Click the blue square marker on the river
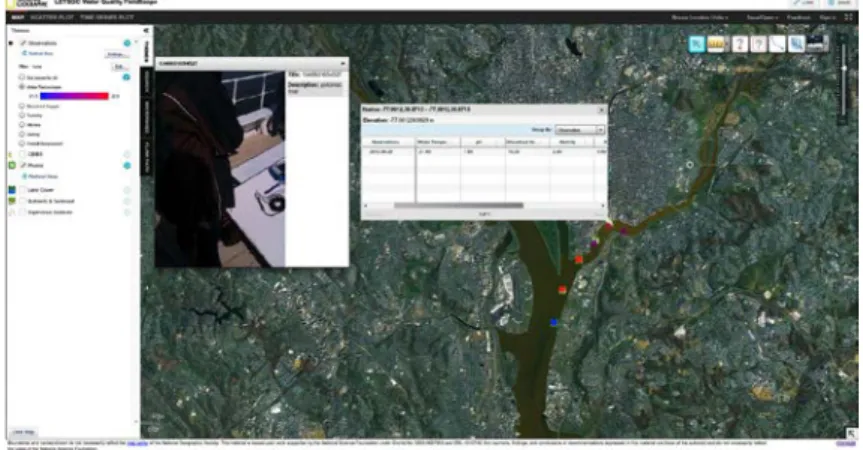This screenshot has height=450, width=863. 554,322
